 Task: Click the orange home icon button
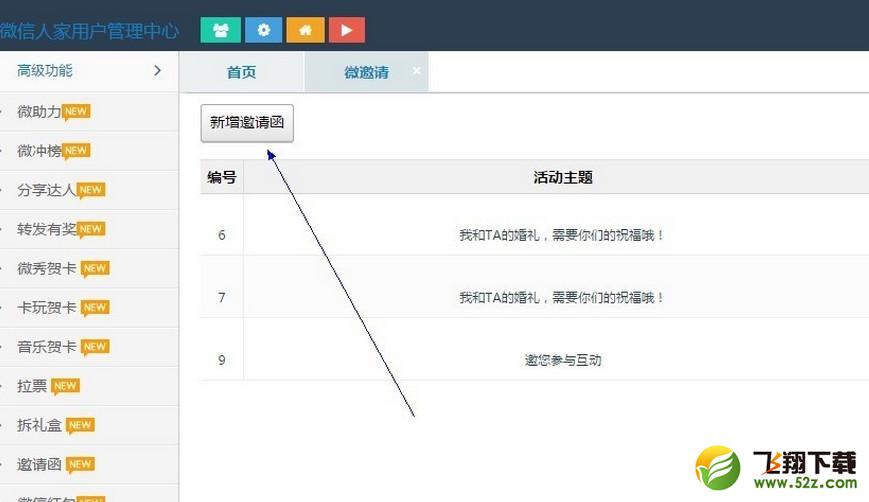tap(305, 30)
